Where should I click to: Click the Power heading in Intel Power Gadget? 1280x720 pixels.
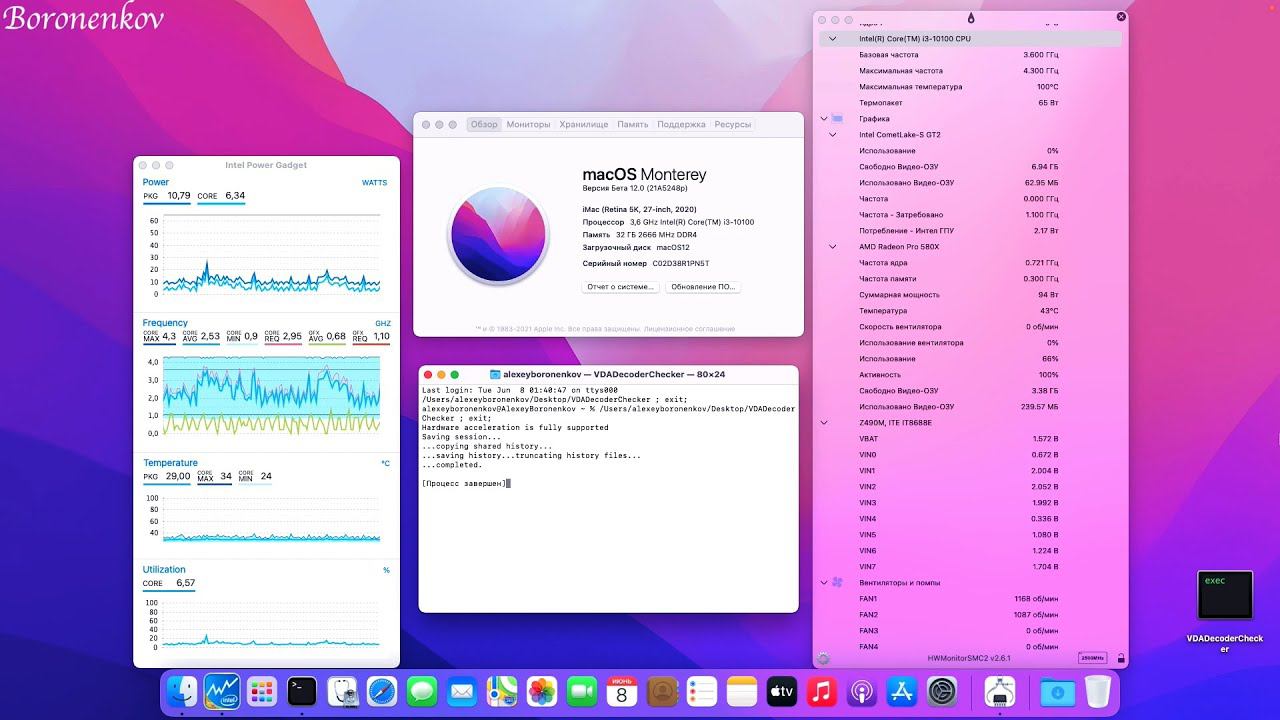[156, 182]
